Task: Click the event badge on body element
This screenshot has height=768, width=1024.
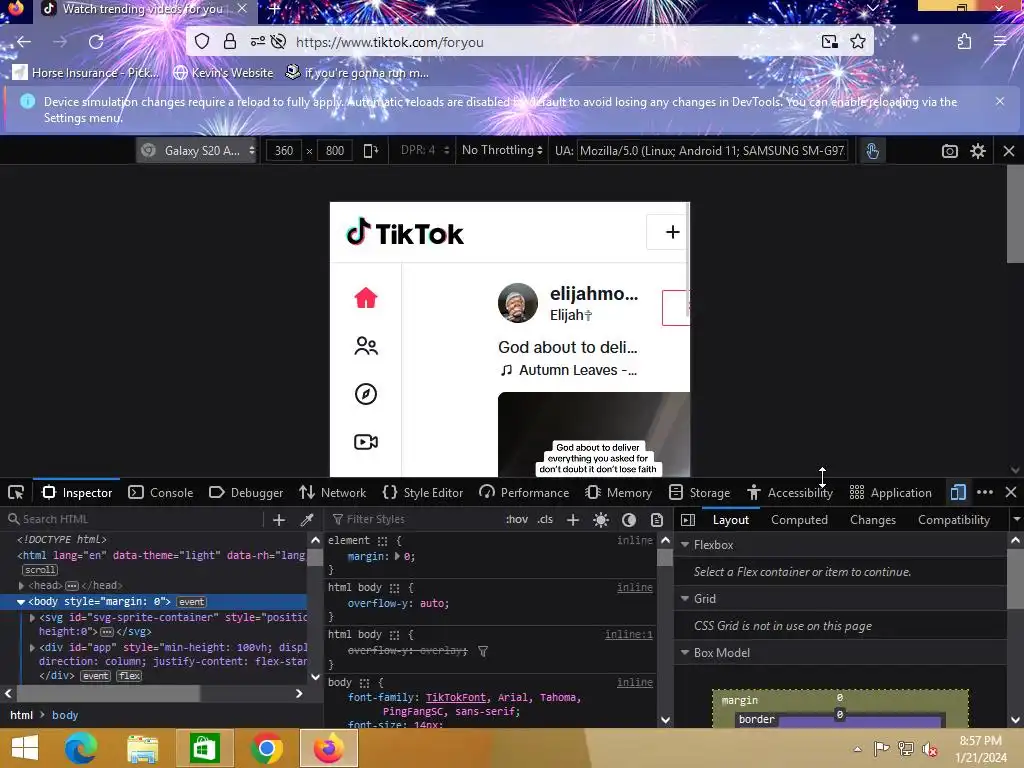Action: click(x=191, y=602)
